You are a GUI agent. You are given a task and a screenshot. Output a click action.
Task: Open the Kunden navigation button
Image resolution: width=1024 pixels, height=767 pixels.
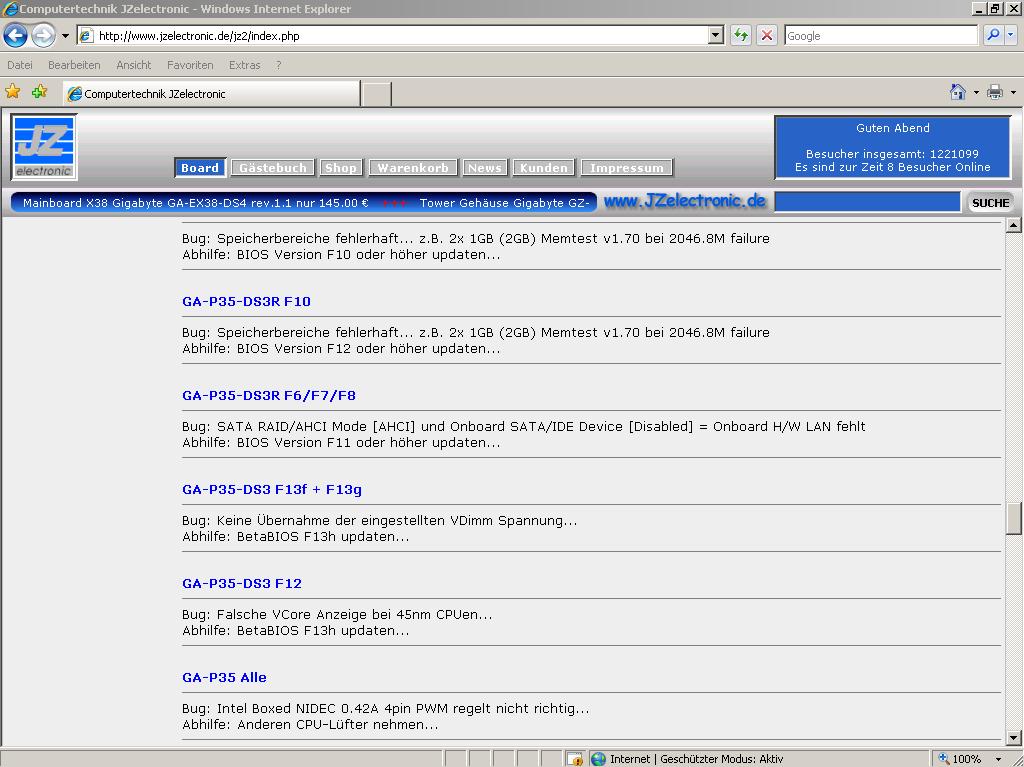543,168
